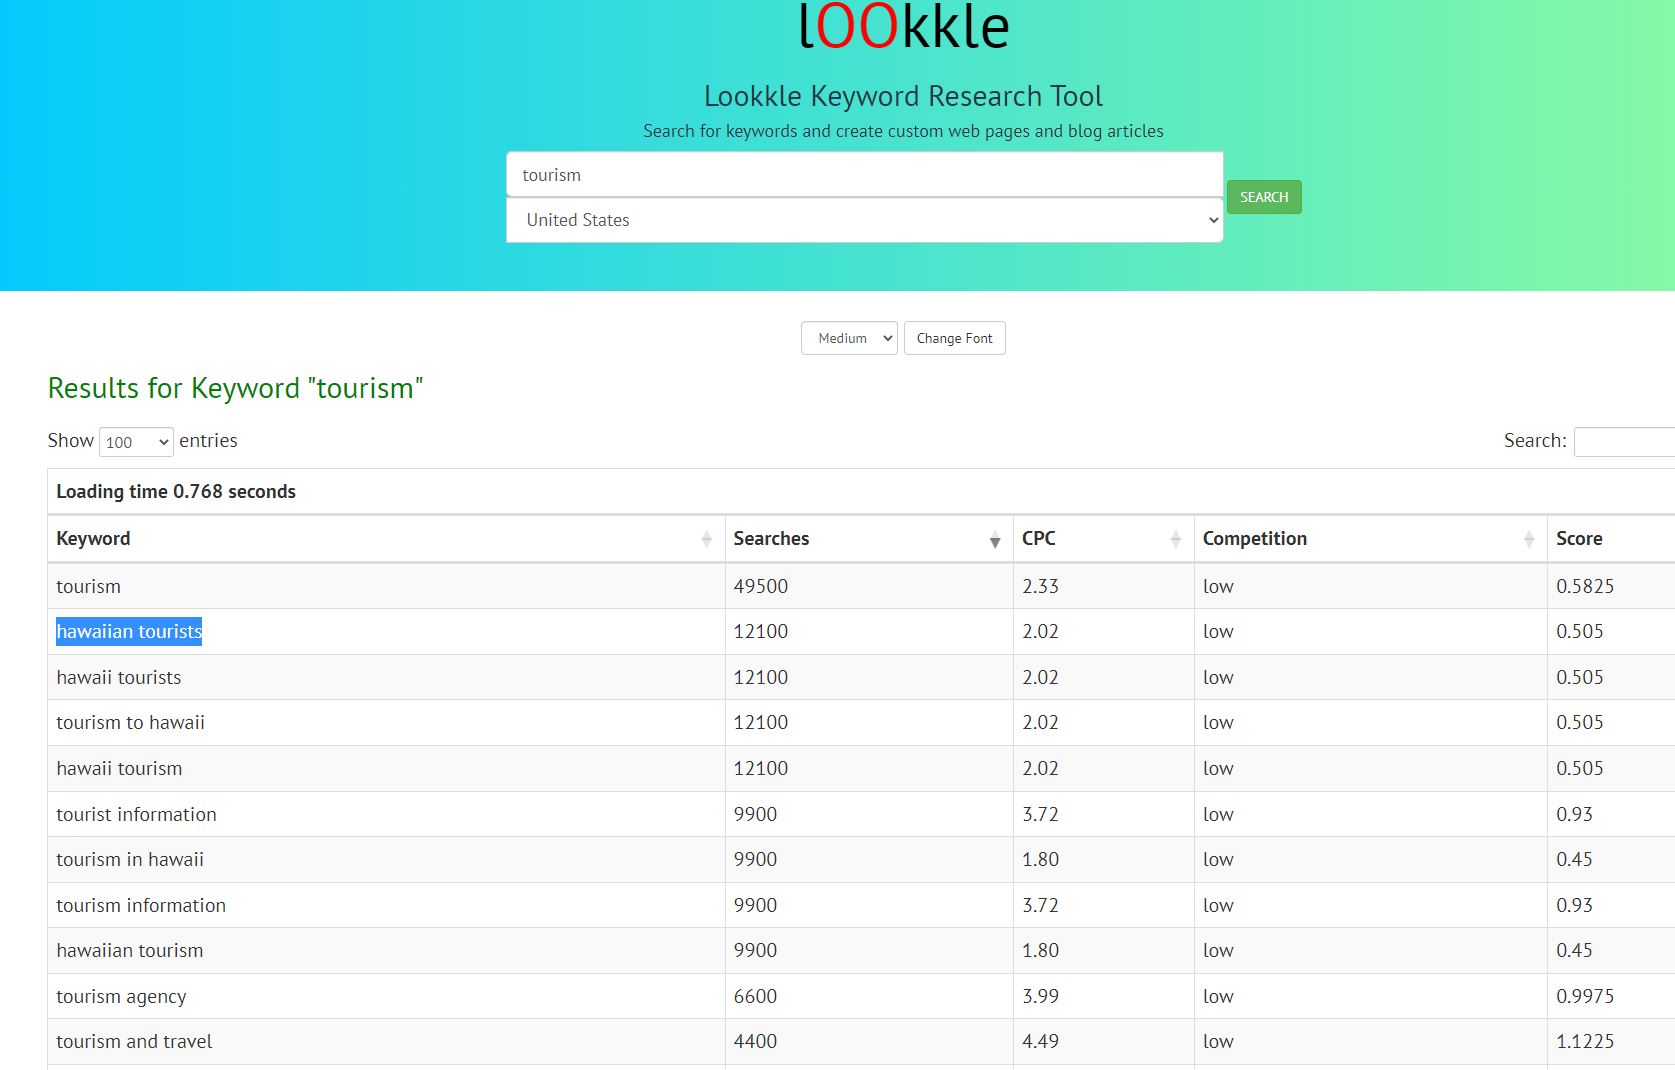
Task: Open the United States country dropdown
Action: click(x=865, y=220)
